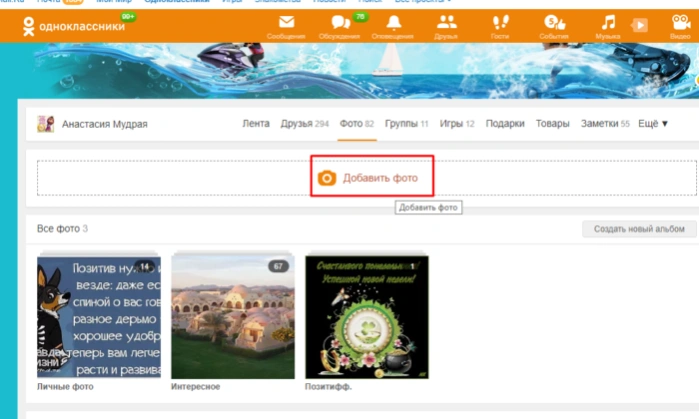This screenshot has width=699, height=419.
Task: Open Сообщения envelope icon
Action: click(x=286, y=26)
